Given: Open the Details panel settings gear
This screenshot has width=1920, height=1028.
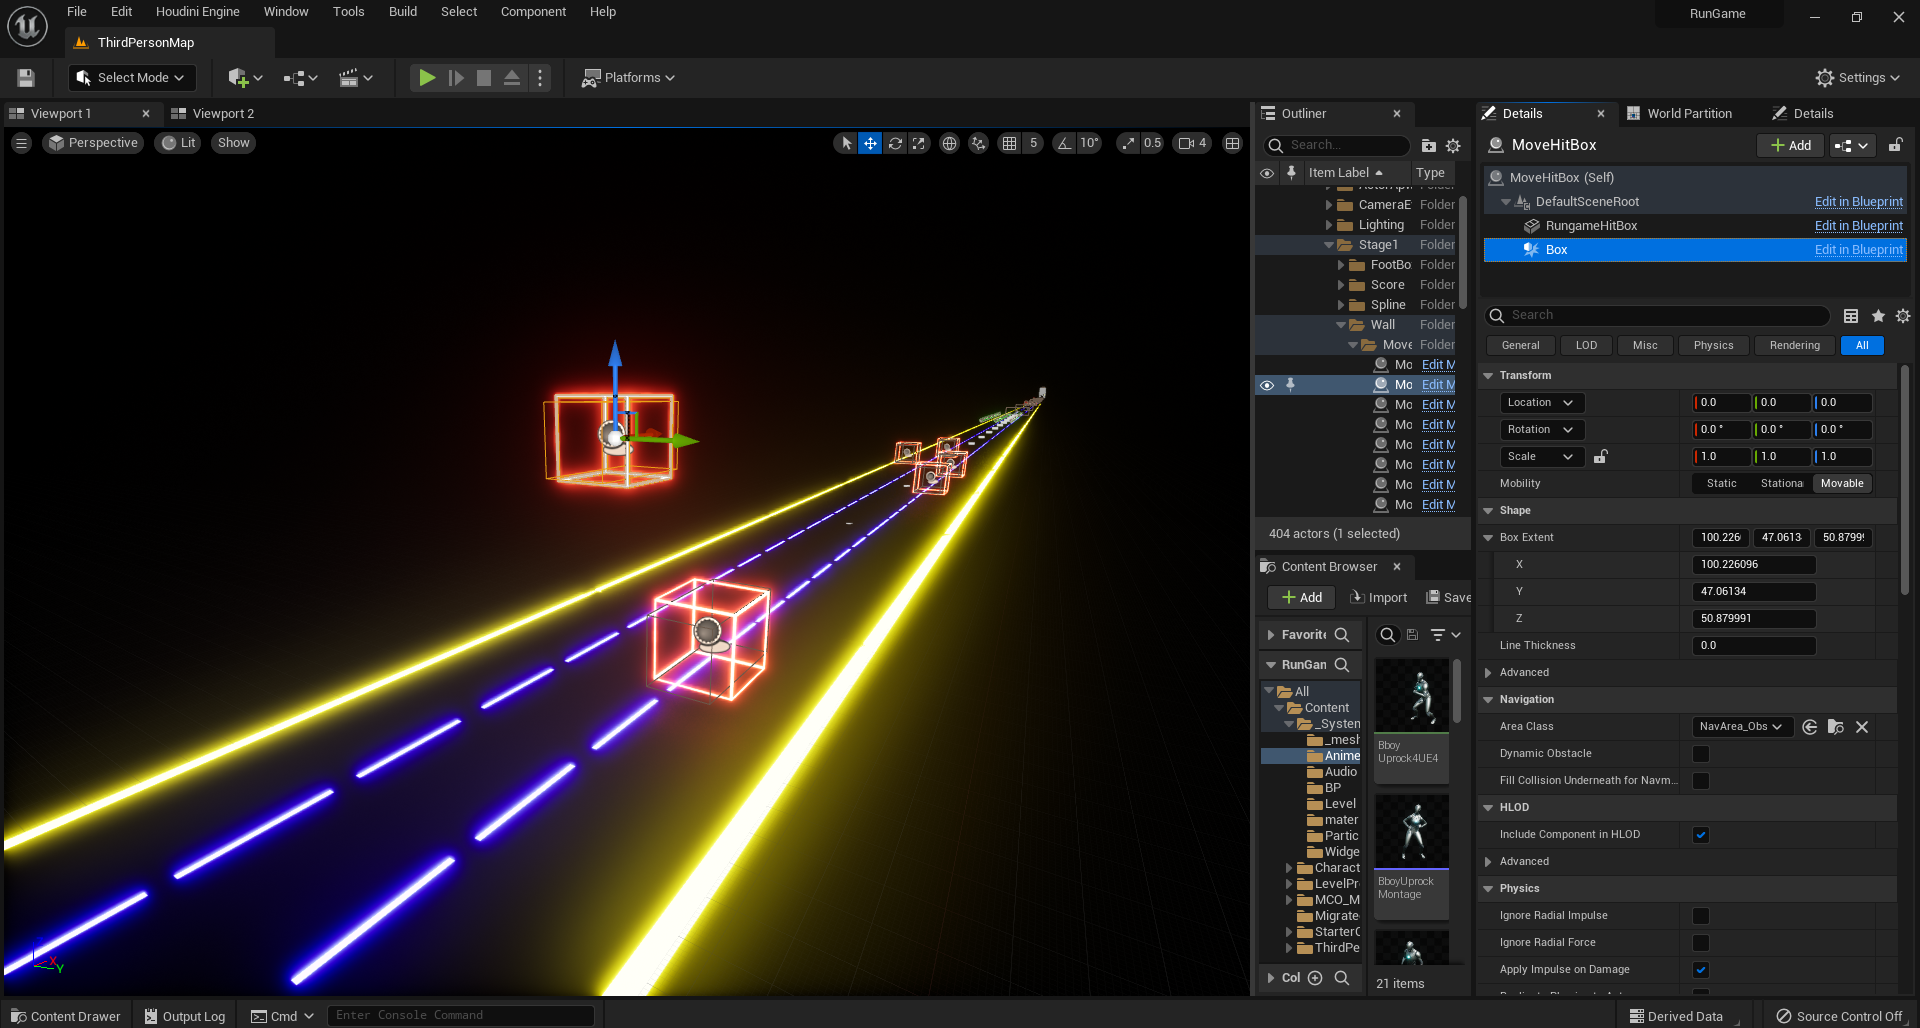Looking at the screenshot, I should (x=1903, y=316).
